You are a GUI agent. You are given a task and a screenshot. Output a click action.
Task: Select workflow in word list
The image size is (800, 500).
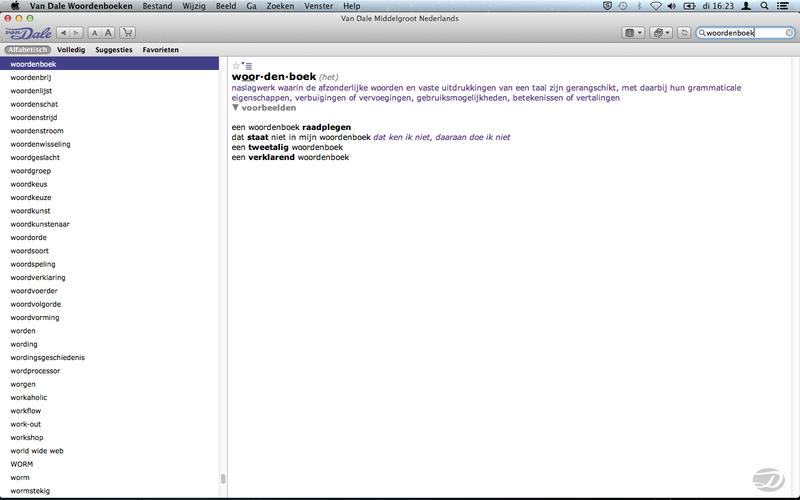coord(109,411)
